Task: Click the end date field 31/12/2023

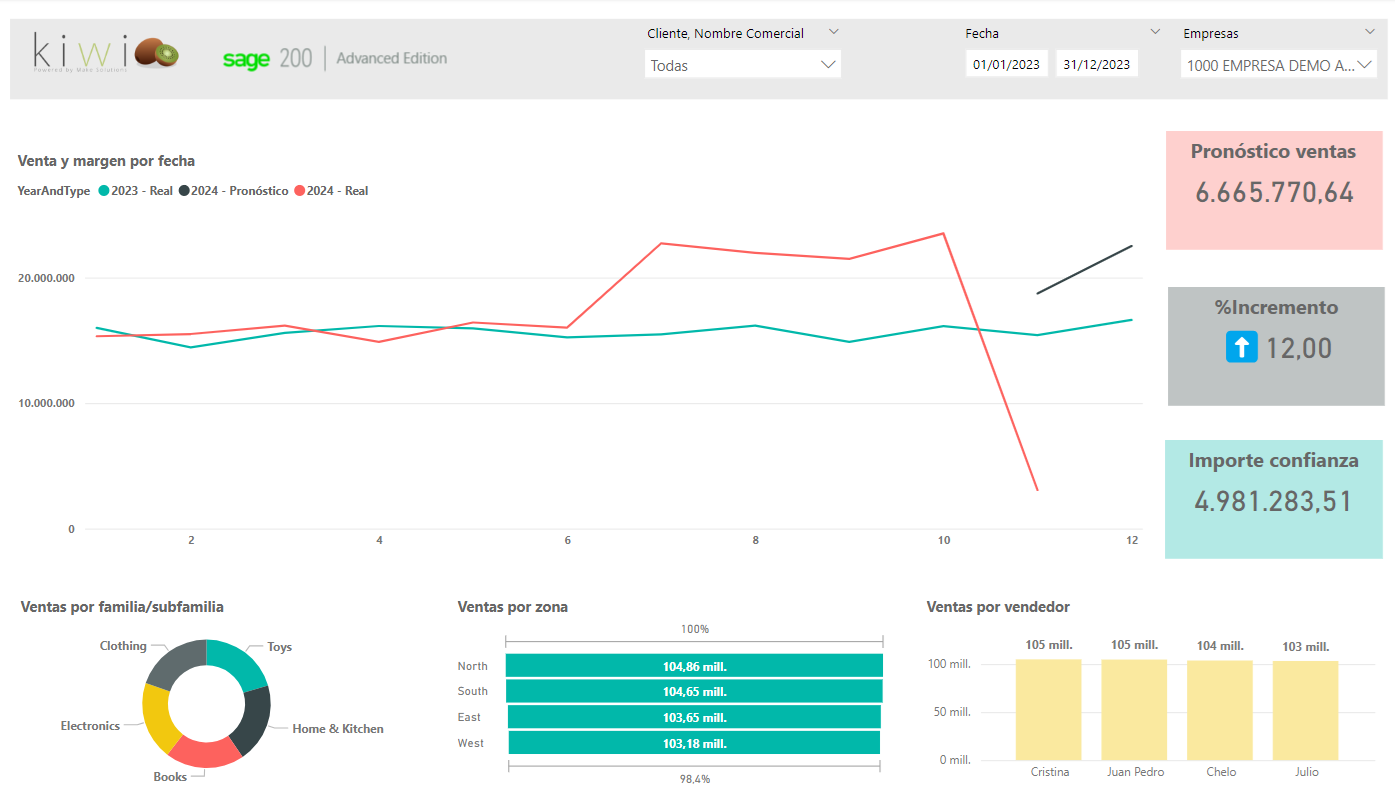Action: [x=1097, y=64]
